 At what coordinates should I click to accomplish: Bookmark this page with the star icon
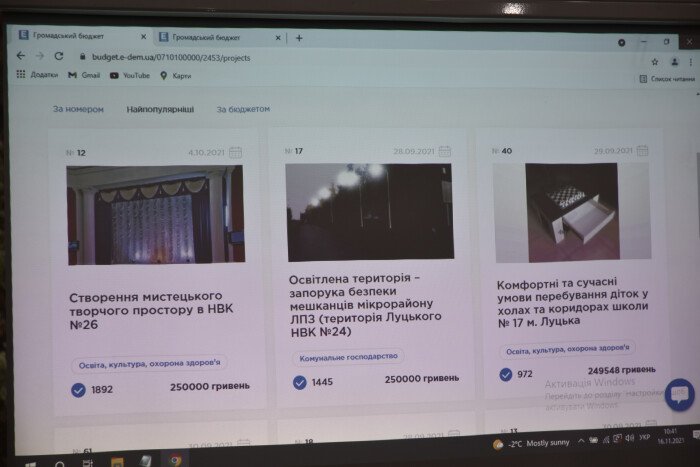(655, 61)
